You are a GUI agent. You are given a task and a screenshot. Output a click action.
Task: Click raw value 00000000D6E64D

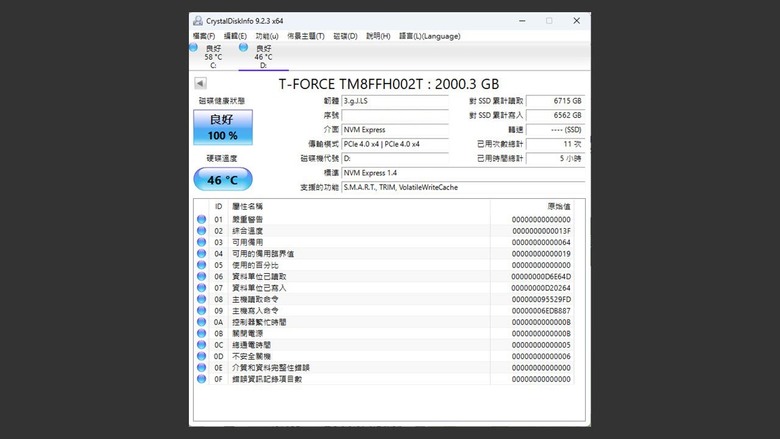541,276
